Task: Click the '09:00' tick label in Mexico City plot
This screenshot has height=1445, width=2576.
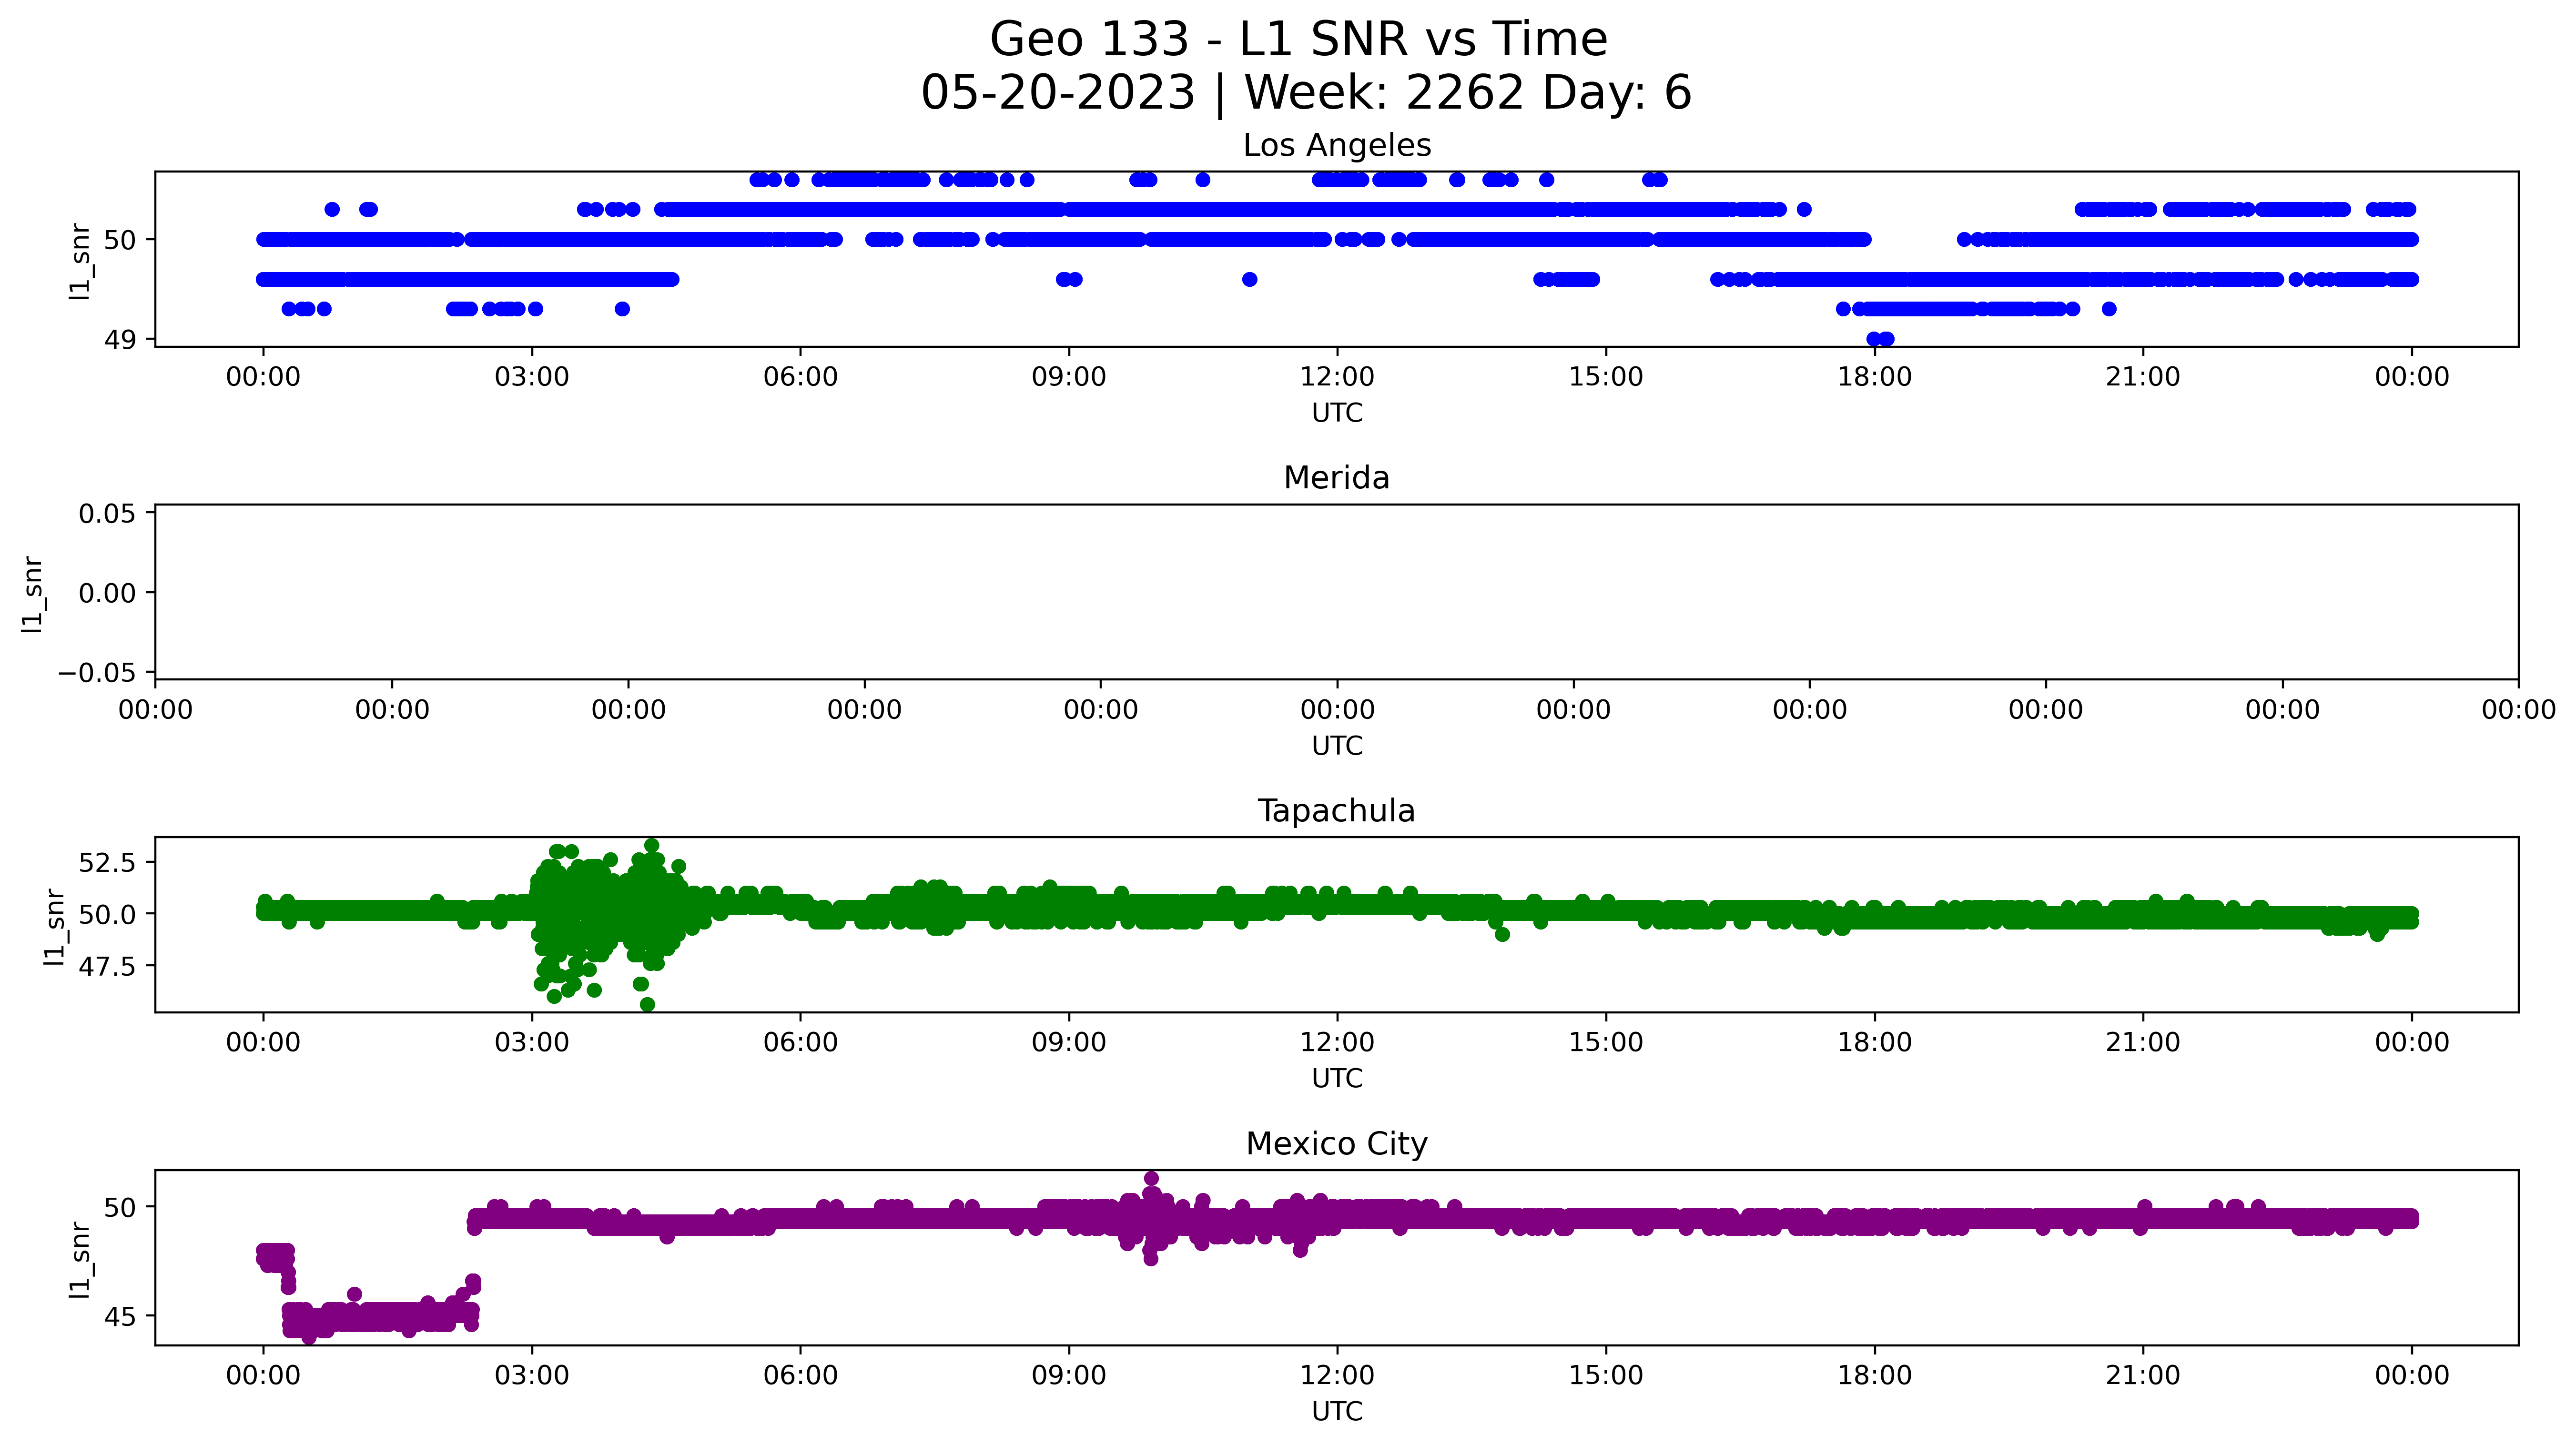Action: pos(1069,1376)
